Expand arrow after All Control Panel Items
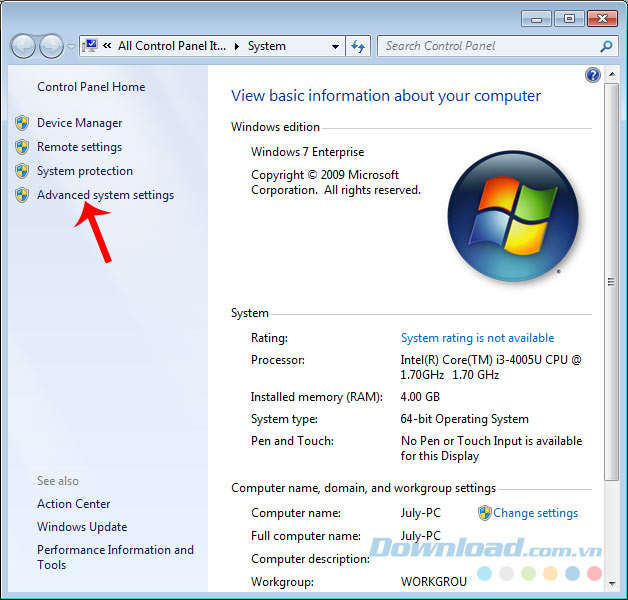The width and height of the screenshot is (628, 600). [237, 46]
